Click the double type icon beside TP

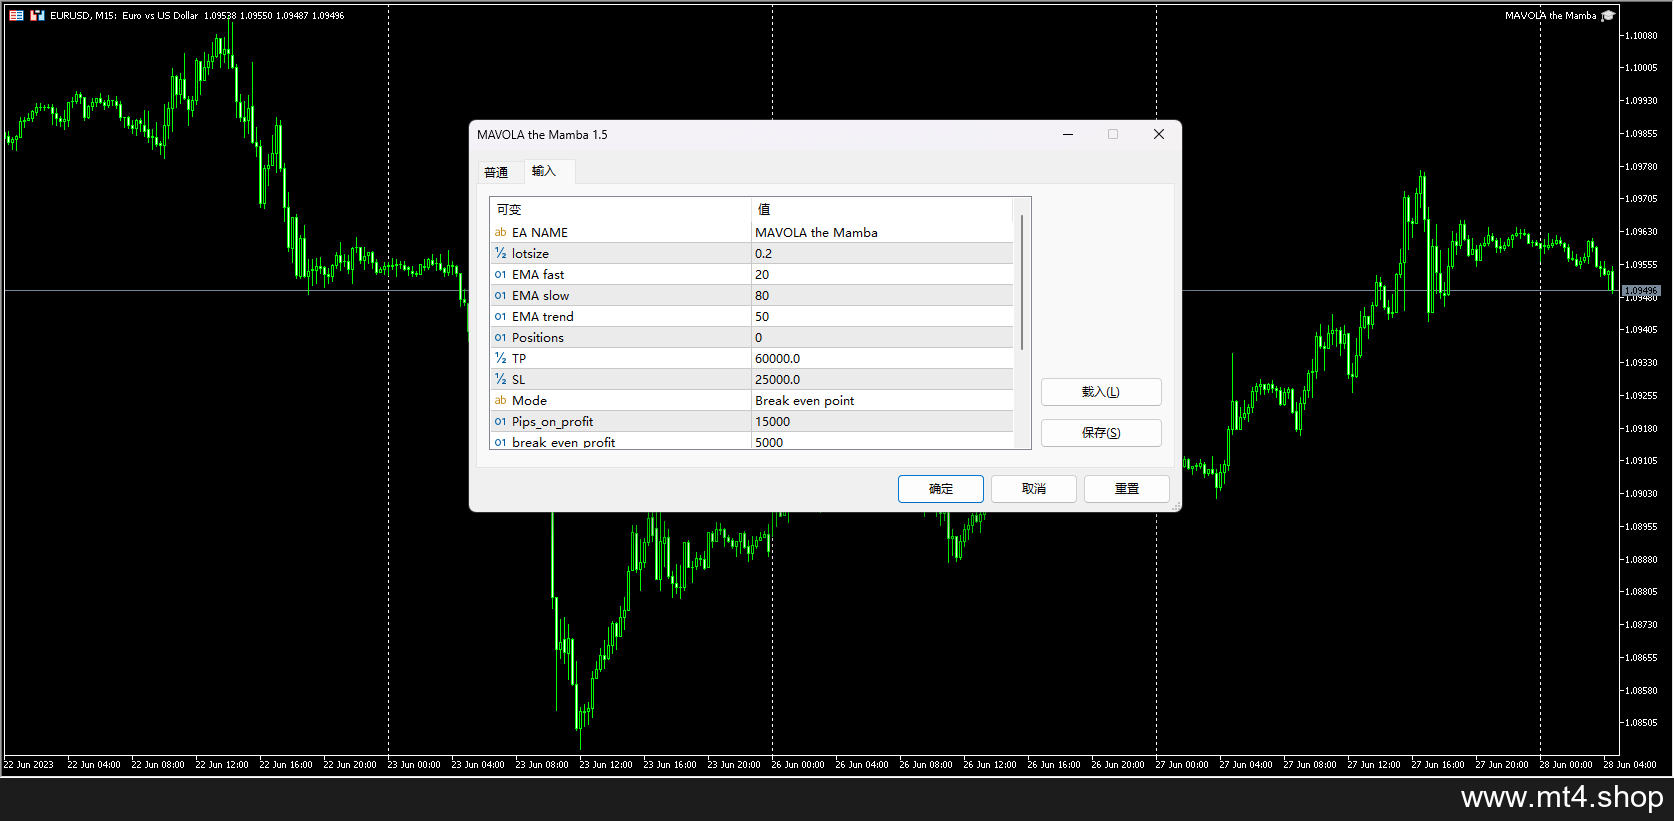[500, 359]
